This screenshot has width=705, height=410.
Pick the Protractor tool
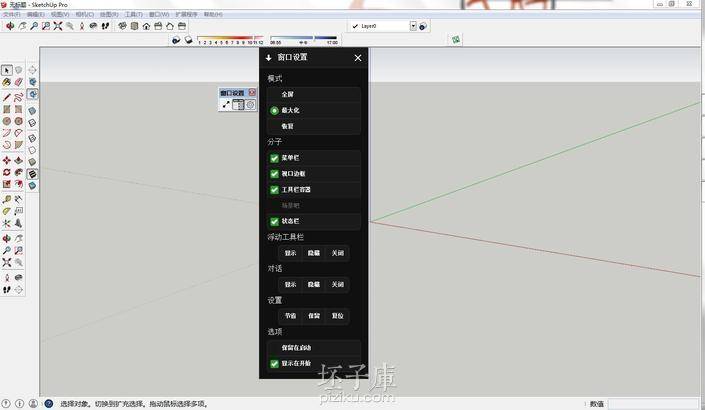click(x=6, y=211)
